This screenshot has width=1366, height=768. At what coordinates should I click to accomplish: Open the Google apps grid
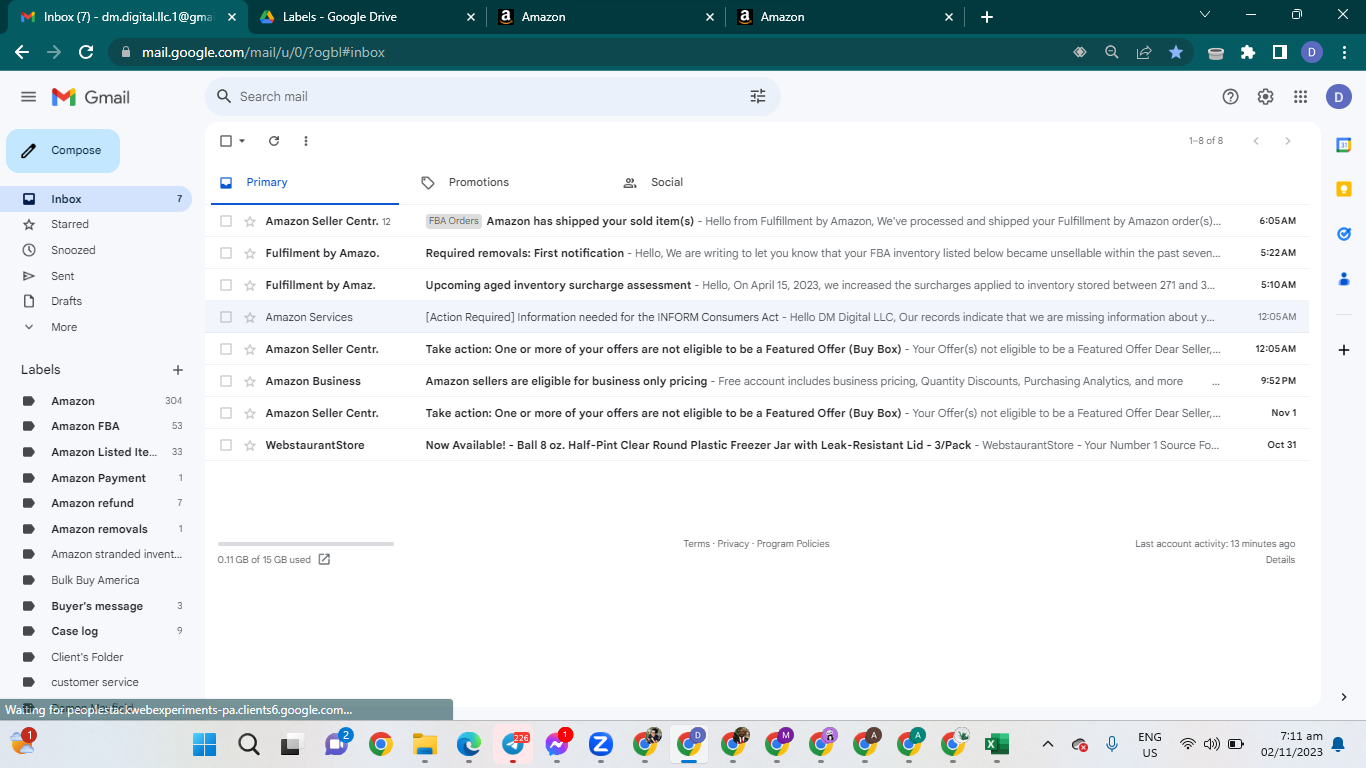pos(1300,97)
